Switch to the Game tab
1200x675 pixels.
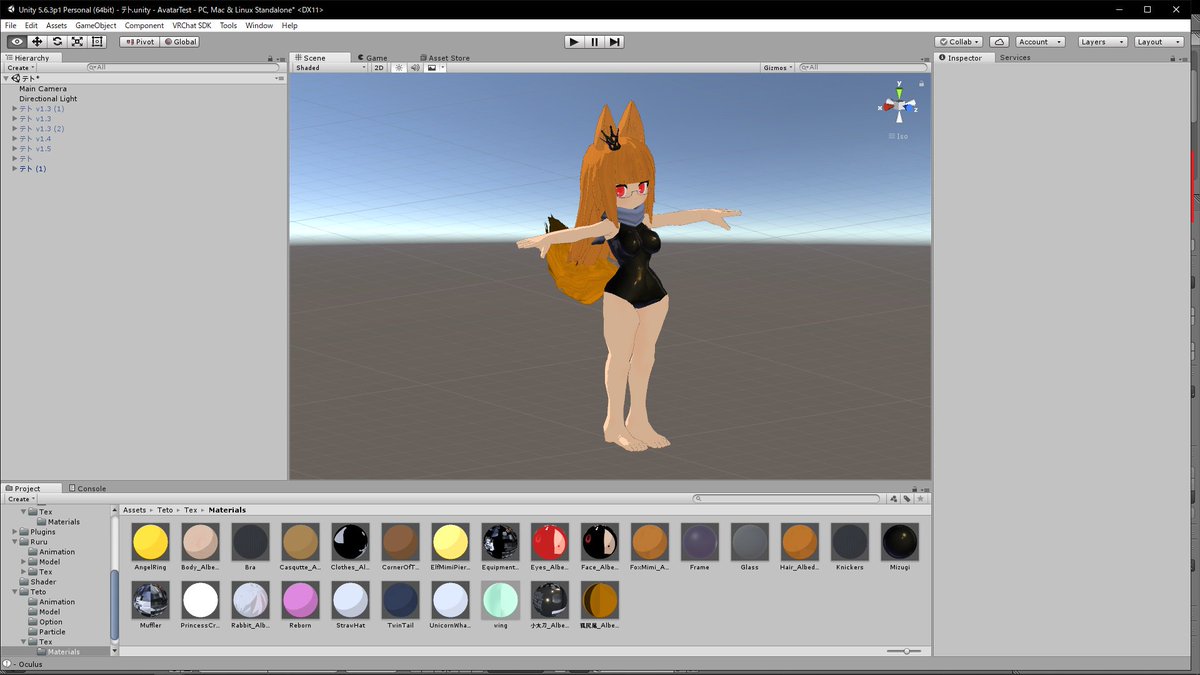click(371, 58)
